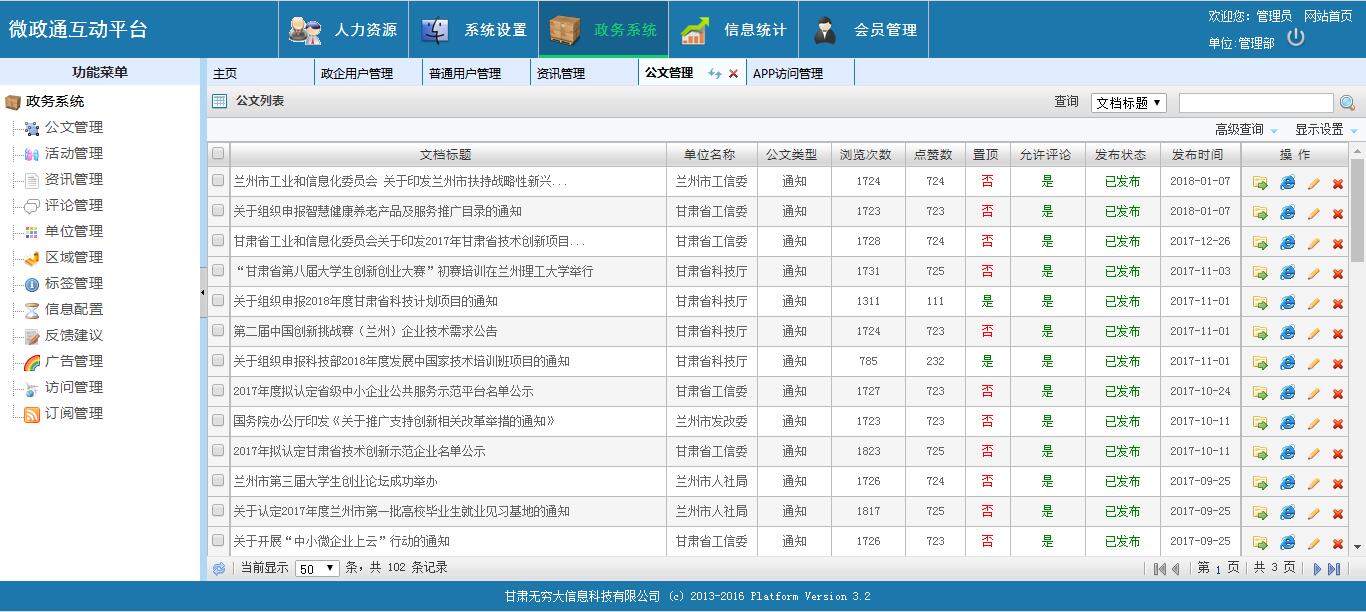Go to next page arrow

pos(1318,569)
